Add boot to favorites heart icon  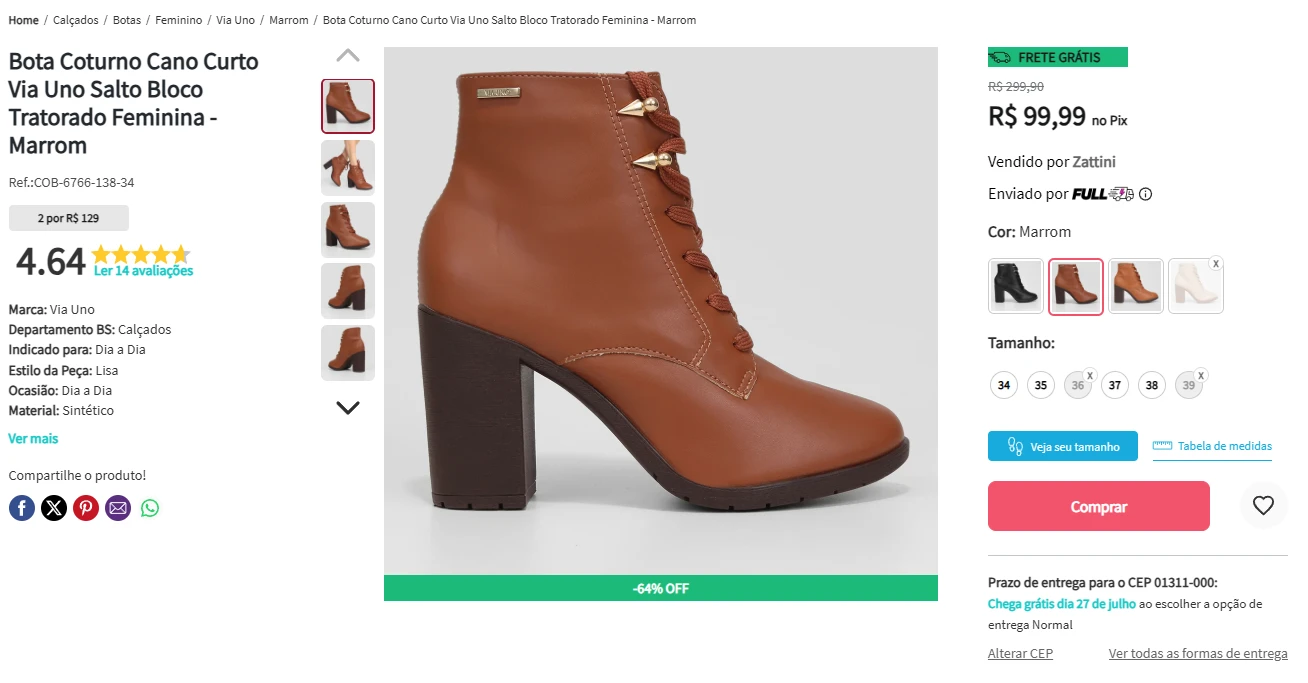[x=1263, y=506]
